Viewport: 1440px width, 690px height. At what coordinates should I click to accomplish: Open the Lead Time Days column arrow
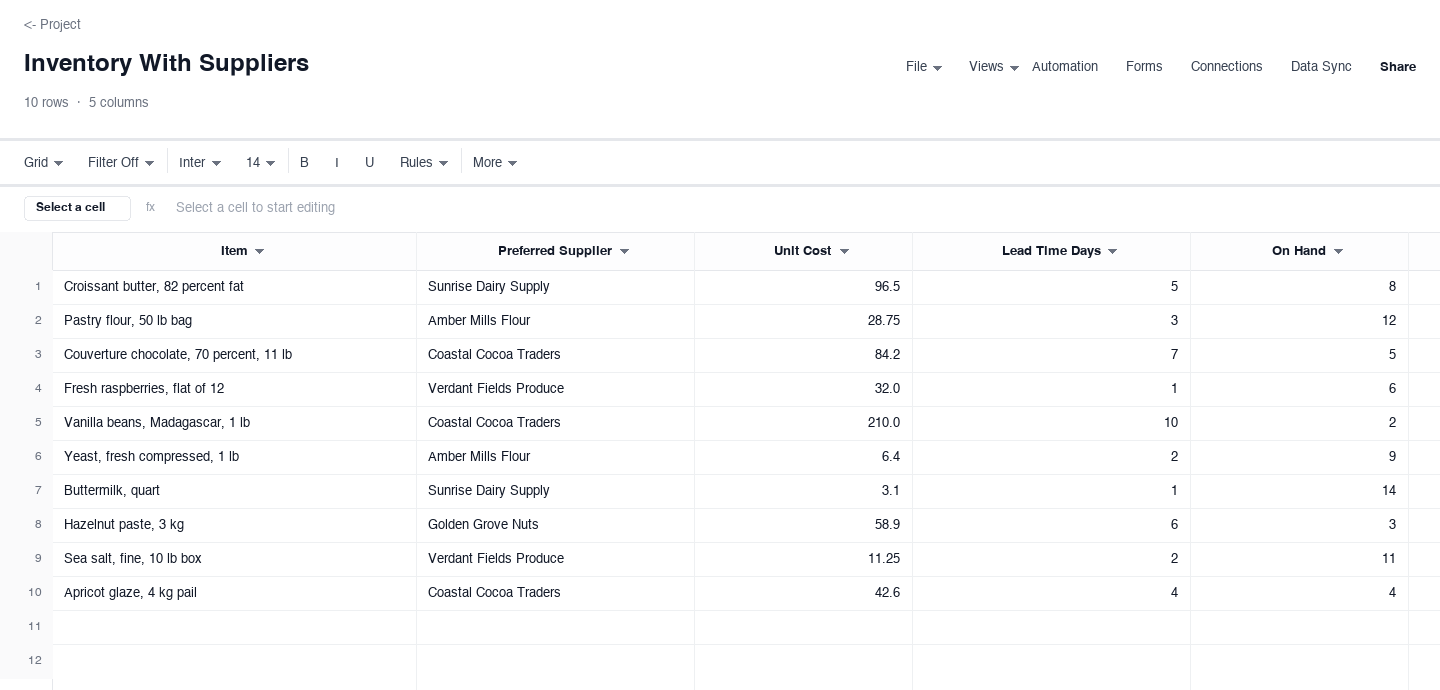(1113, 252)
